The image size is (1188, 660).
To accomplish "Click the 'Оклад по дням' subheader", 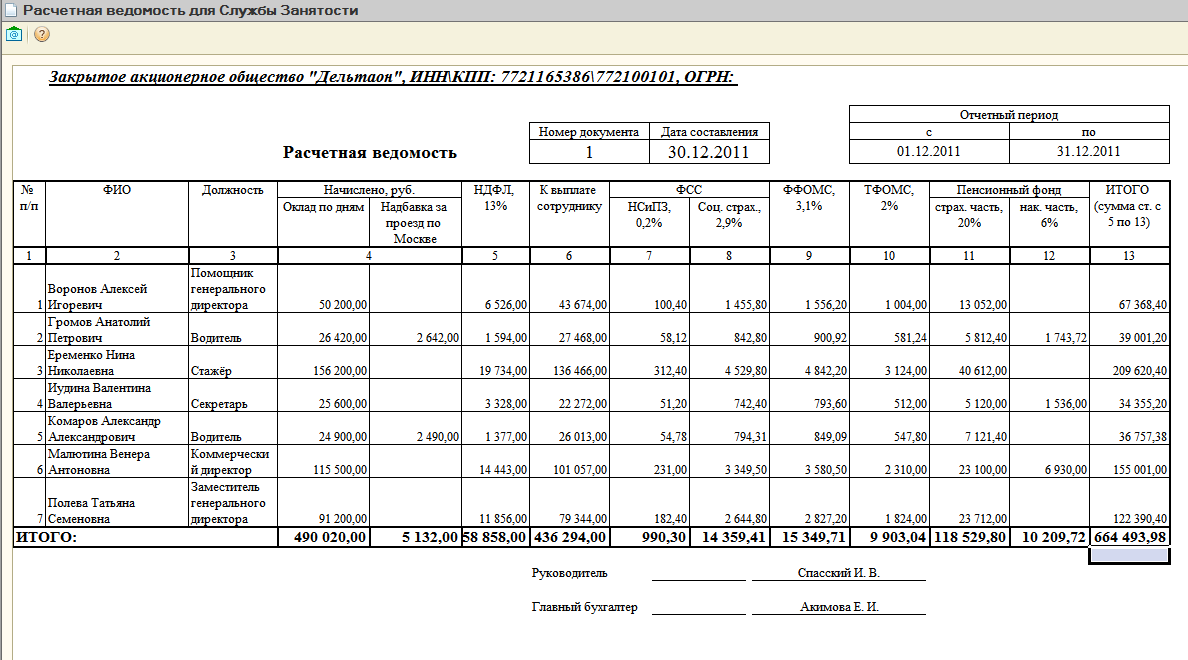I will [x=324, y=222].
